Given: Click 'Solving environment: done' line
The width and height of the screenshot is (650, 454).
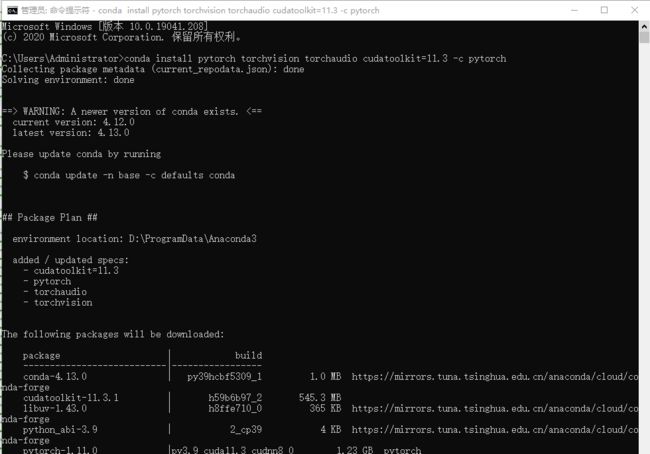Looking at the screenshot, I should pos(68,80).
